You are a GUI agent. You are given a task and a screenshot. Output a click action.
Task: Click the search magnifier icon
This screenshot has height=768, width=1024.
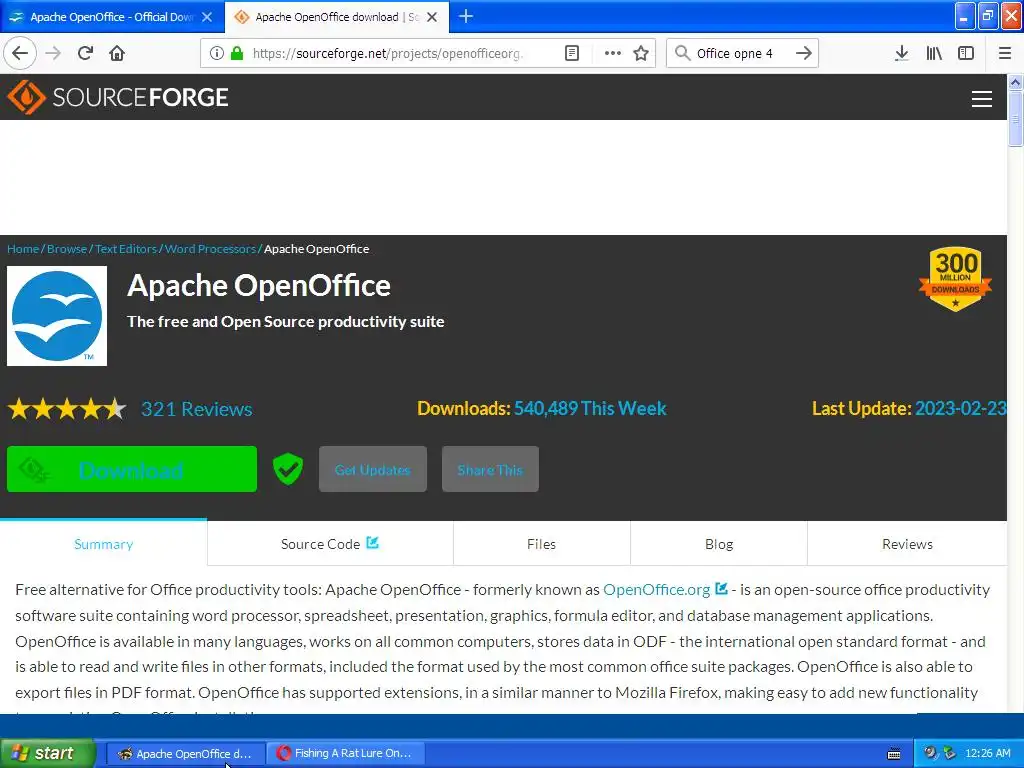tap(682, 53)
